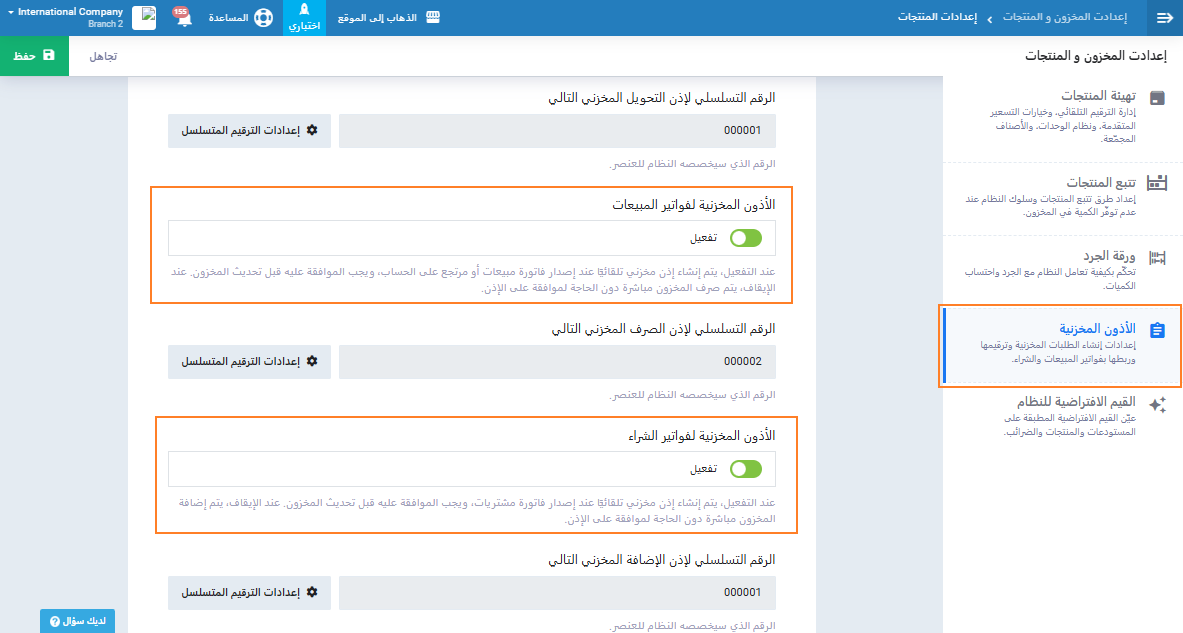Toggle تفعيل for الأذون المخزنية لفواتير المبيعات

[x=745, y=238]
